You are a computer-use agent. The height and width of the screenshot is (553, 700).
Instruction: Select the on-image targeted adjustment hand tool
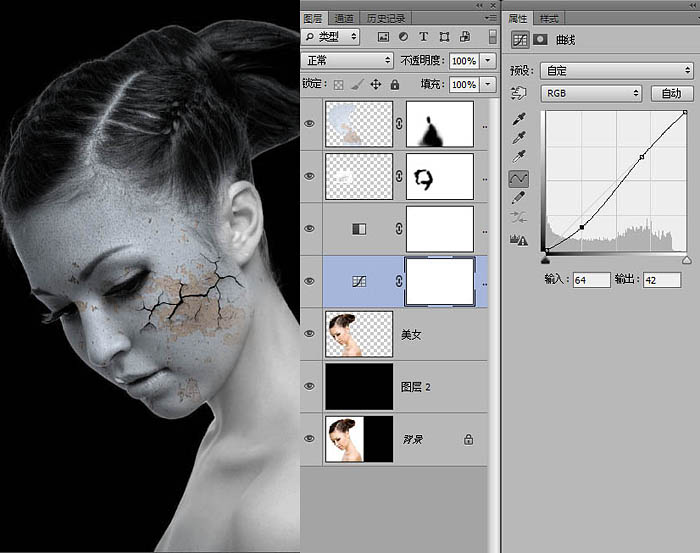click(x=518, y=93)
